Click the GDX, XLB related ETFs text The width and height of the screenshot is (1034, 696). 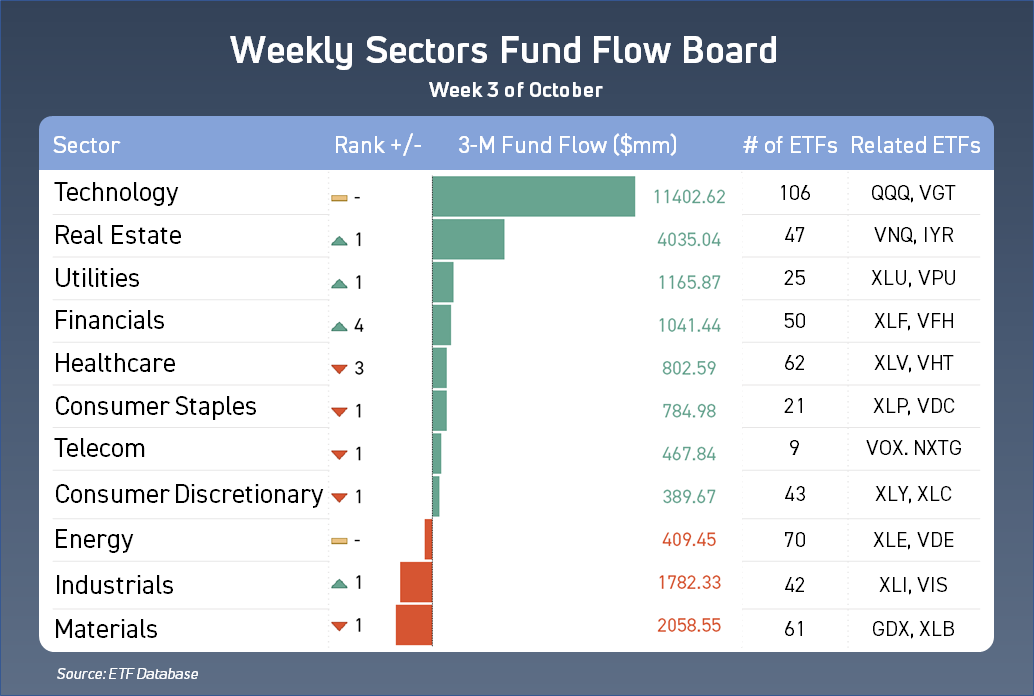[913, 629]
